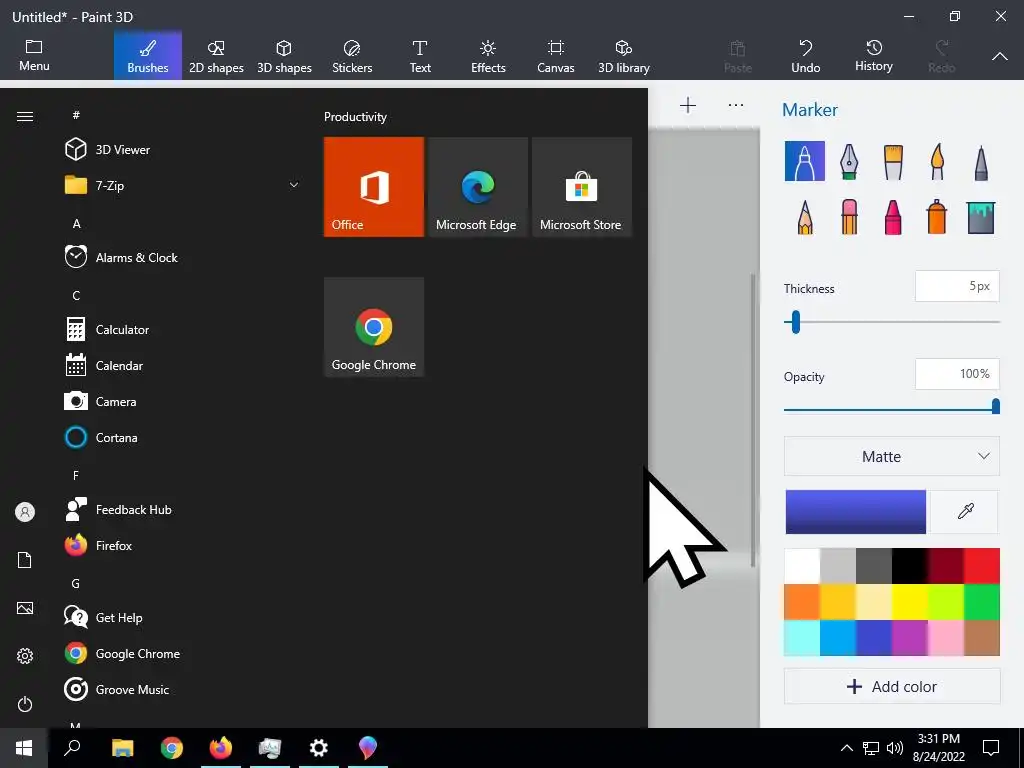Click the taskbar Search magnifier
Image resolution: width=1024 pixels, height=768 pixels.
click(x=72, y=748)
